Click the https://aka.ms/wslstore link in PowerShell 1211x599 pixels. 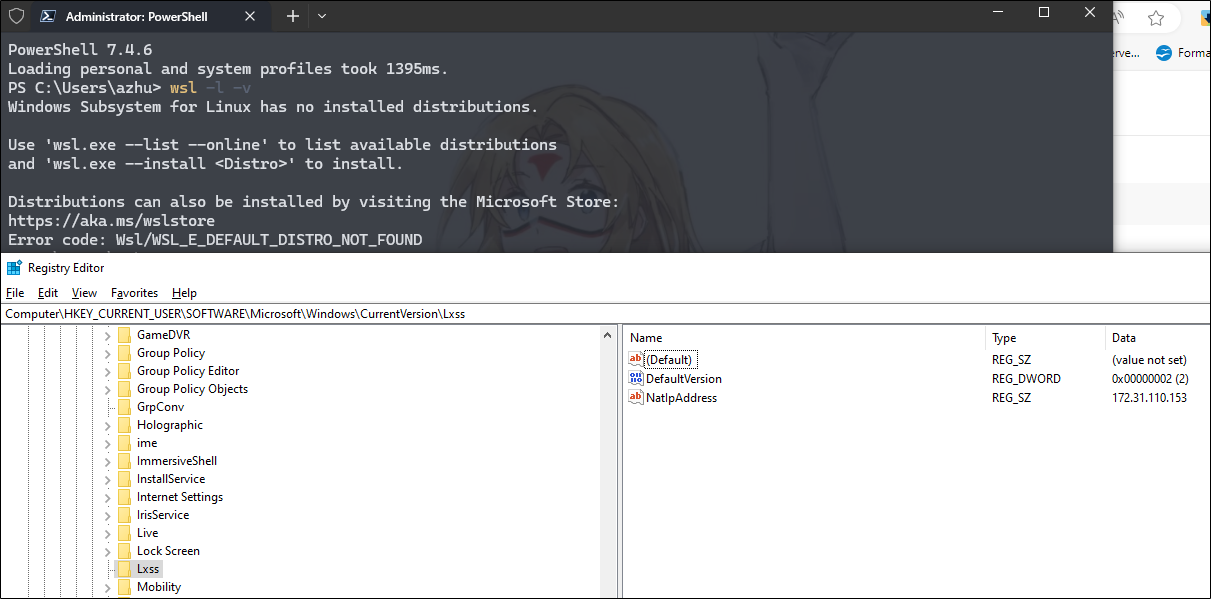click(111, 221)
